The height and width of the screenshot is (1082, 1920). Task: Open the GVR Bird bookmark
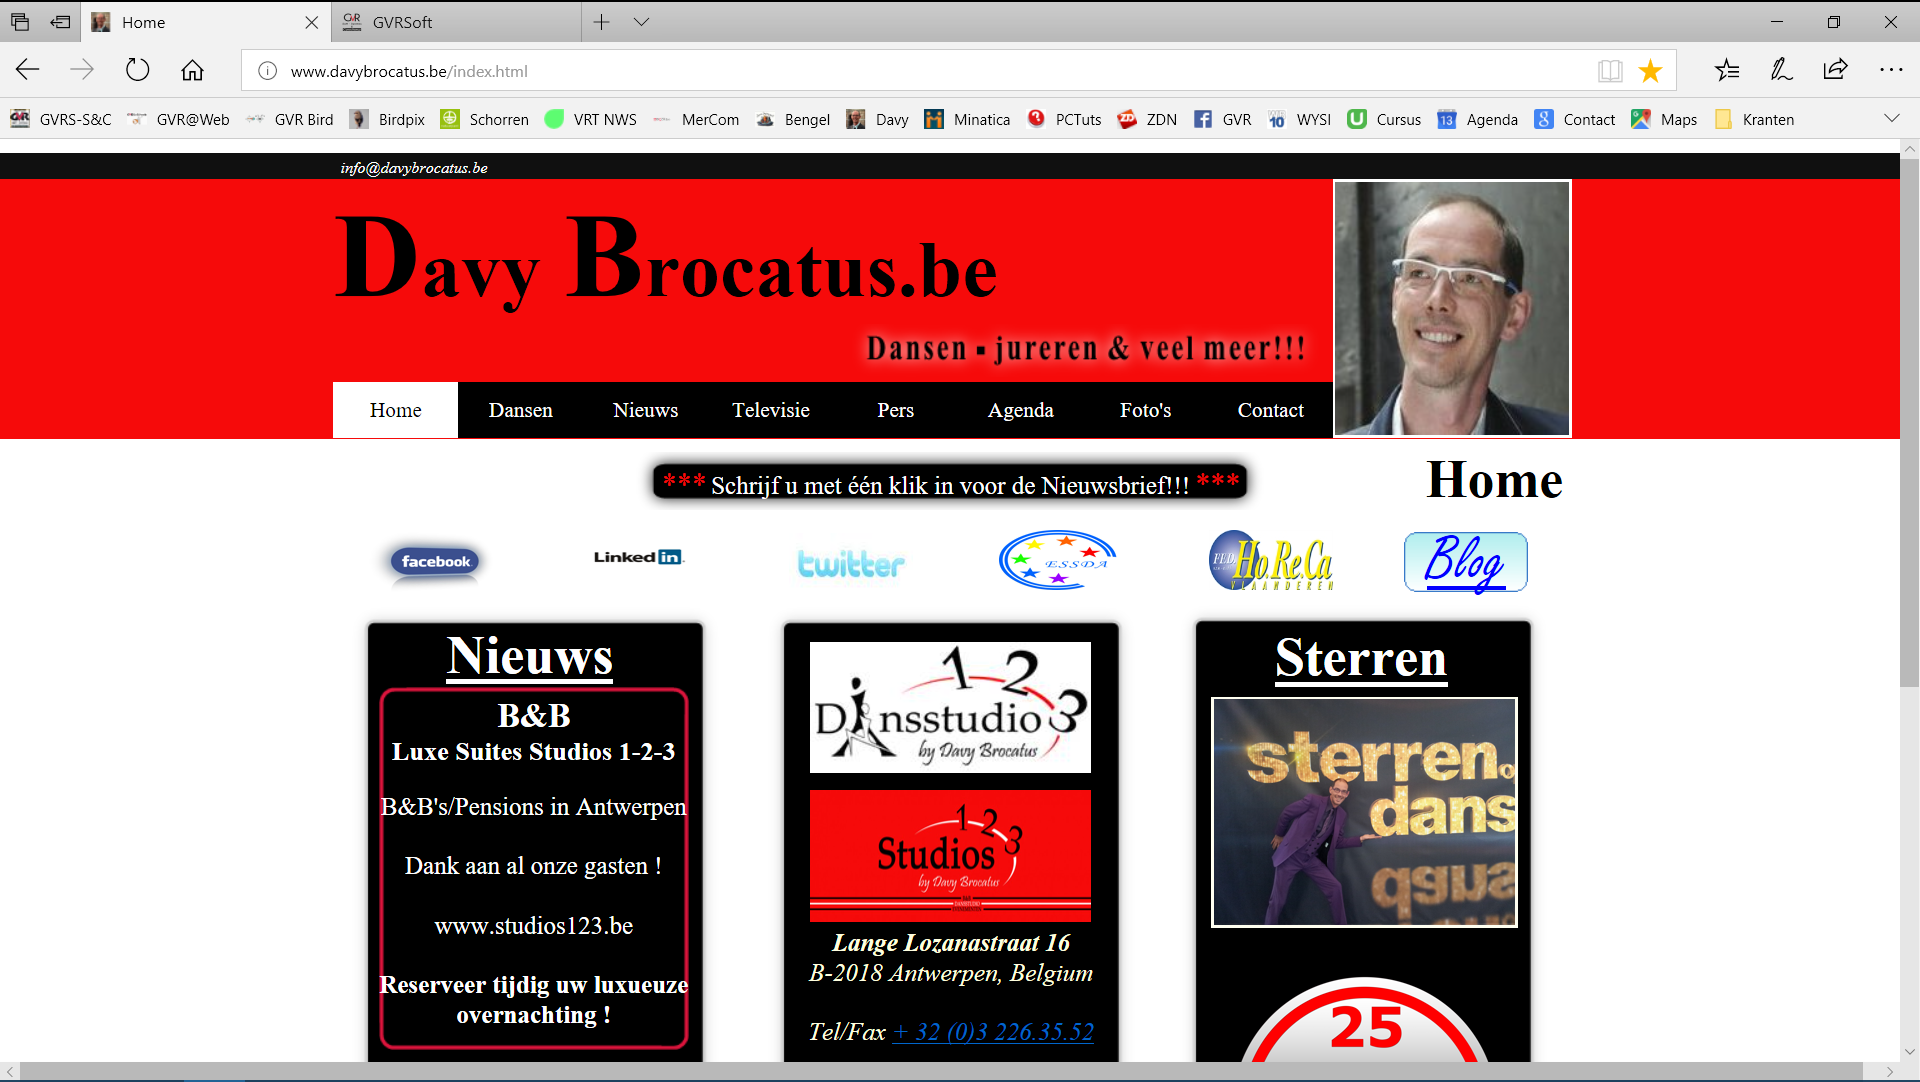(289, 119)
